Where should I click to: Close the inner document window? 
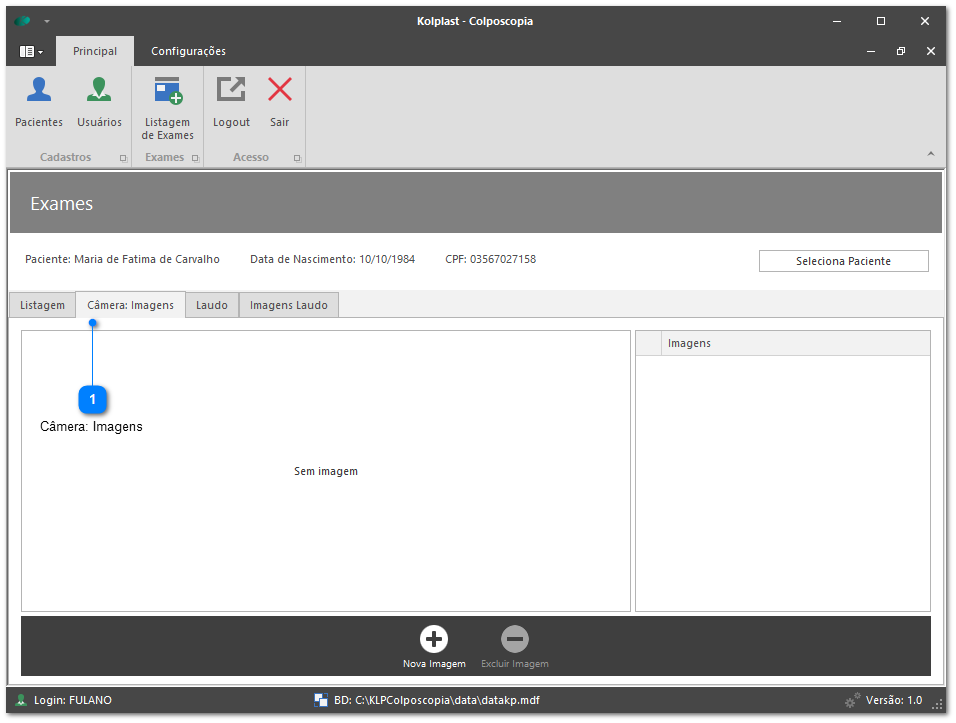tap(930, 51)
